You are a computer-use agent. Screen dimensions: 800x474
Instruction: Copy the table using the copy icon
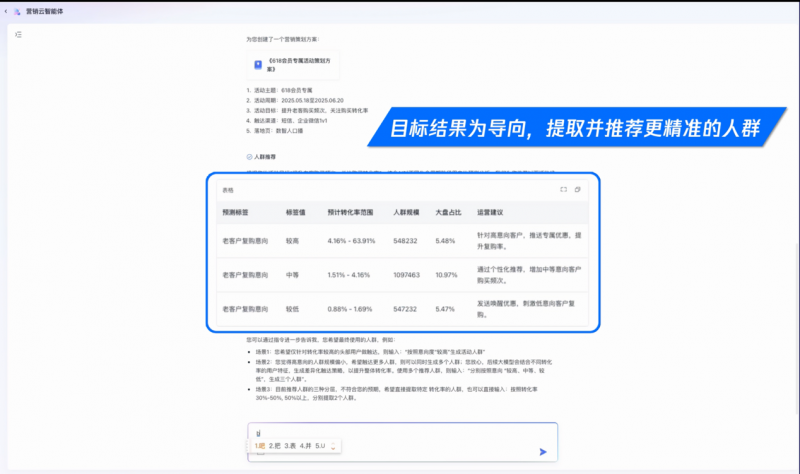click(x=577, y=189)
